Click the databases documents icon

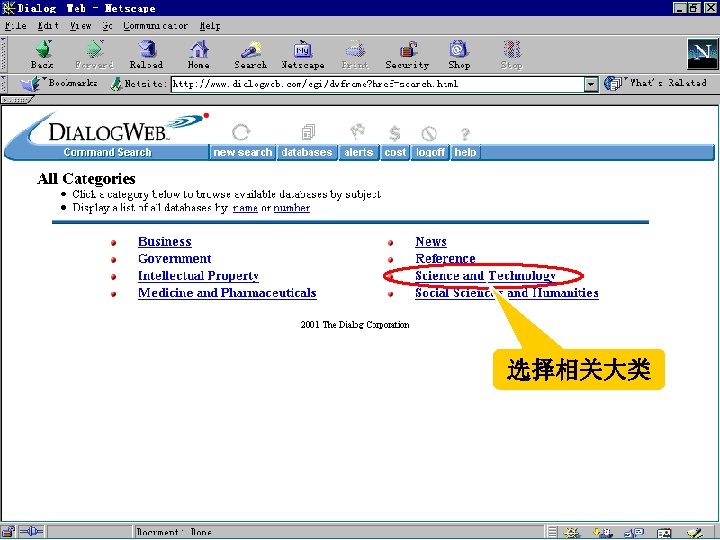point(308,132)
